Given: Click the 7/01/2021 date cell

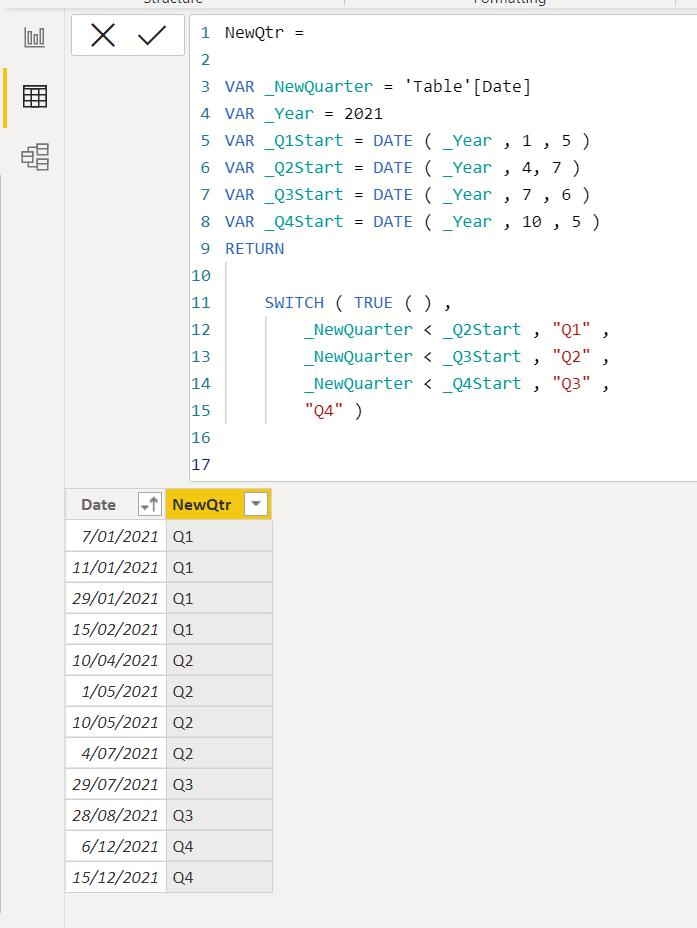Looking at the screenshot, I should tap(116, 536).
